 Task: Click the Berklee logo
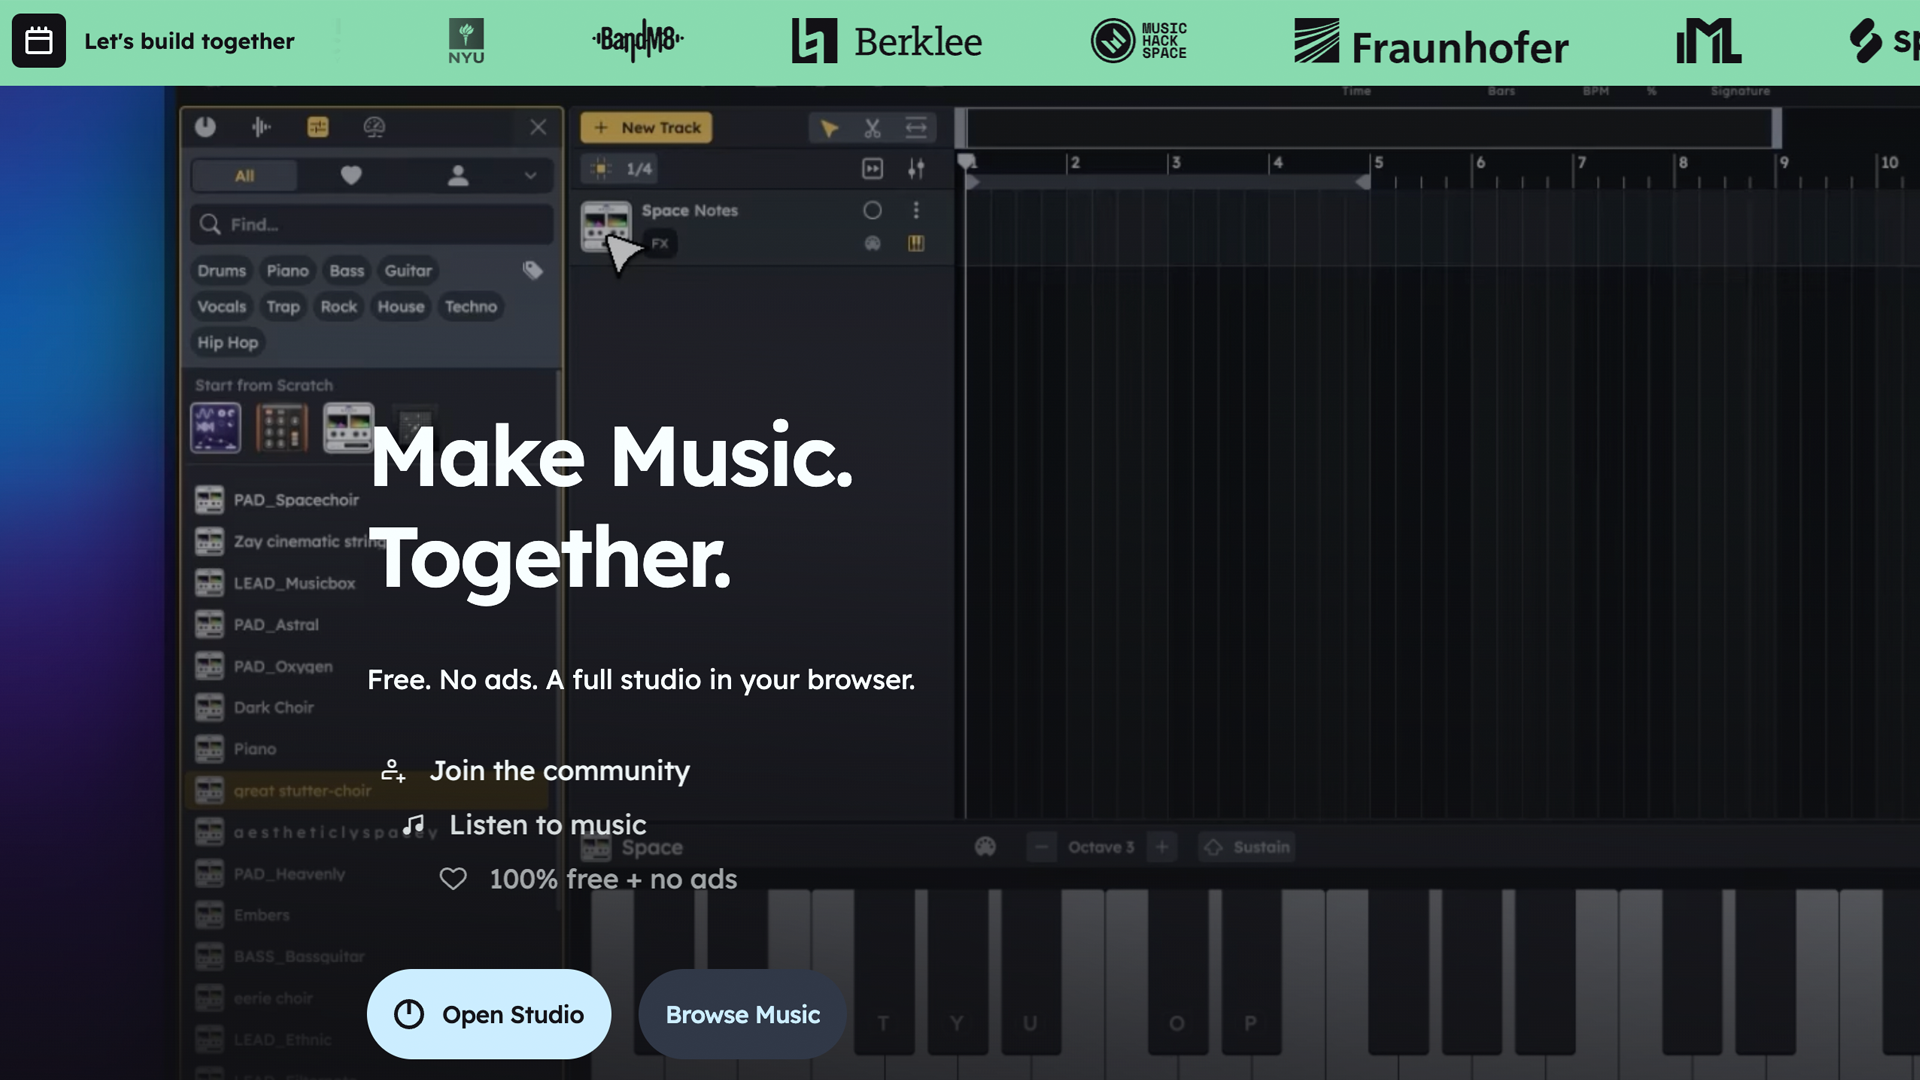[x=887, y=41]
